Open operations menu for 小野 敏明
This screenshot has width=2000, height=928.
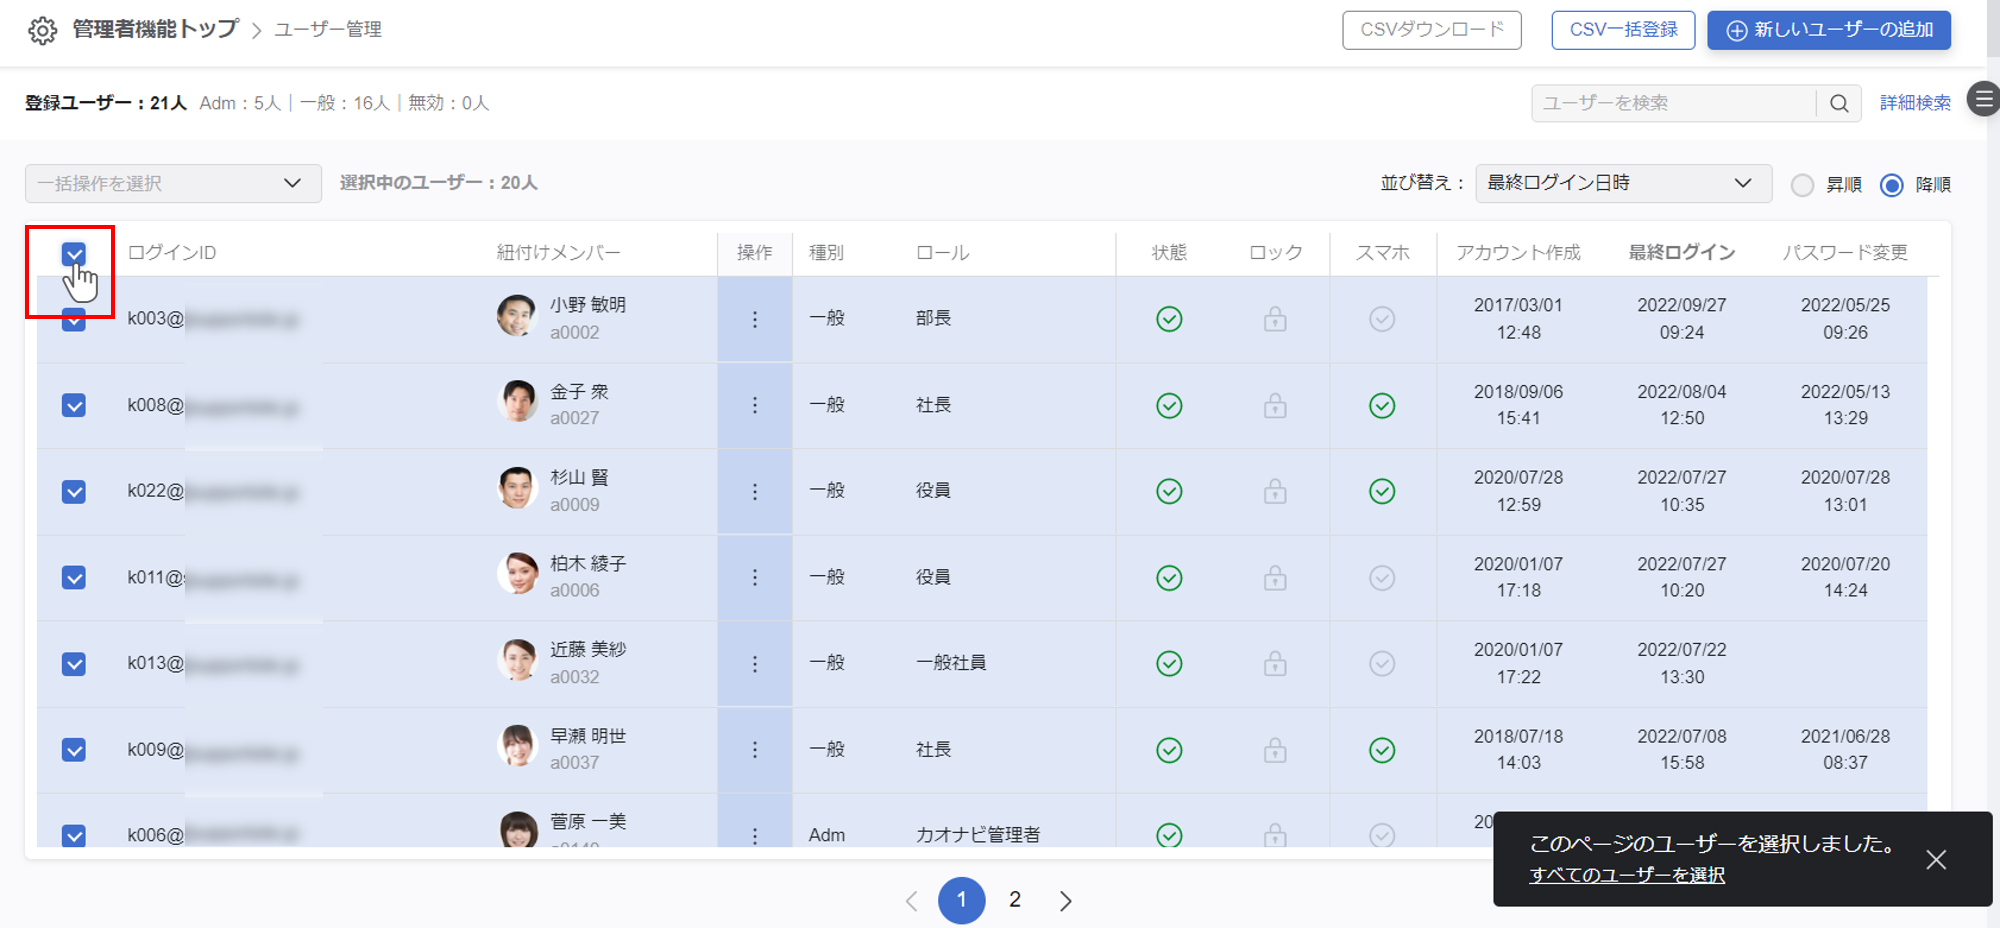coord(755,319)
